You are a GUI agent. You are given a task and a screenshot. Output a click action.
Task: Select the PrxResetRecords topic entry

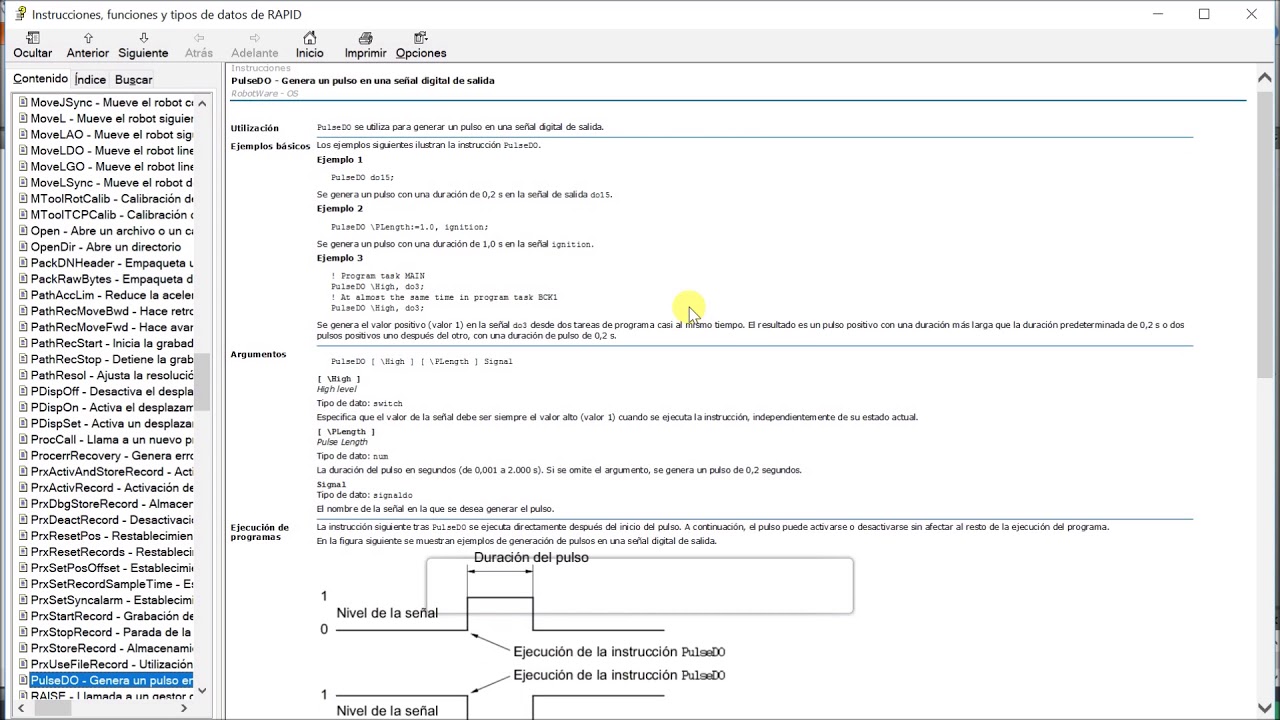(x=112, y=552)
